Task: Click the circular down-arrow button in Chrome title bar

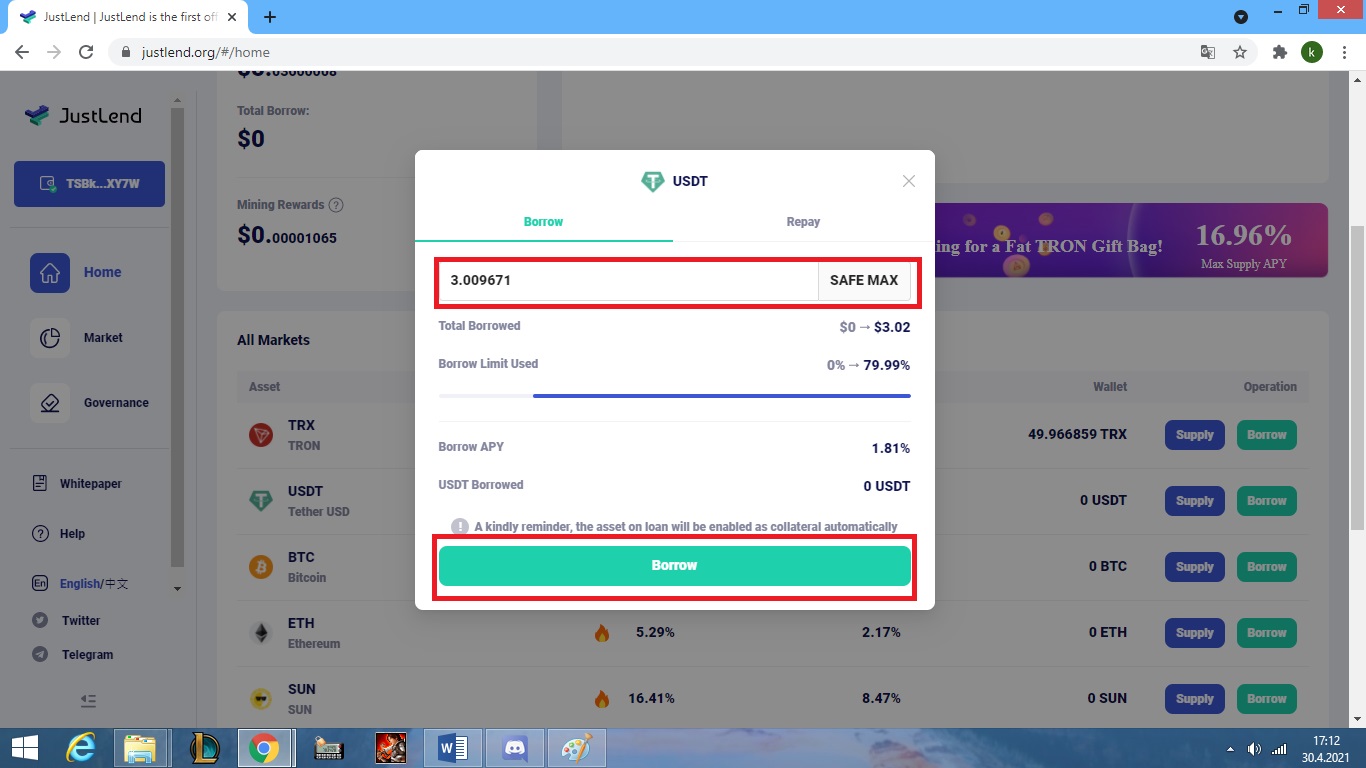Action: 1241,17
